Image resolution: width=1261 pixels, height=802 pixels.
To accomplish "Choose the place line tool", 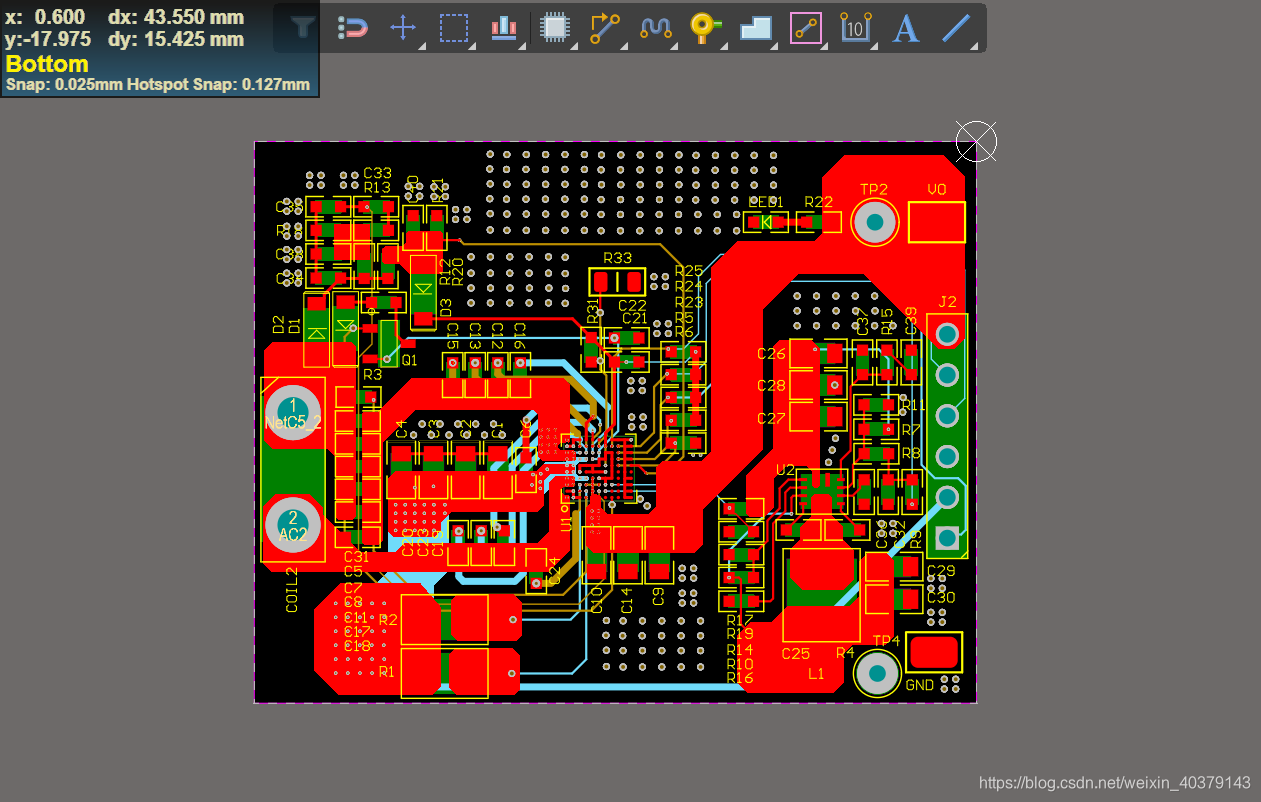I will (957, 28).
